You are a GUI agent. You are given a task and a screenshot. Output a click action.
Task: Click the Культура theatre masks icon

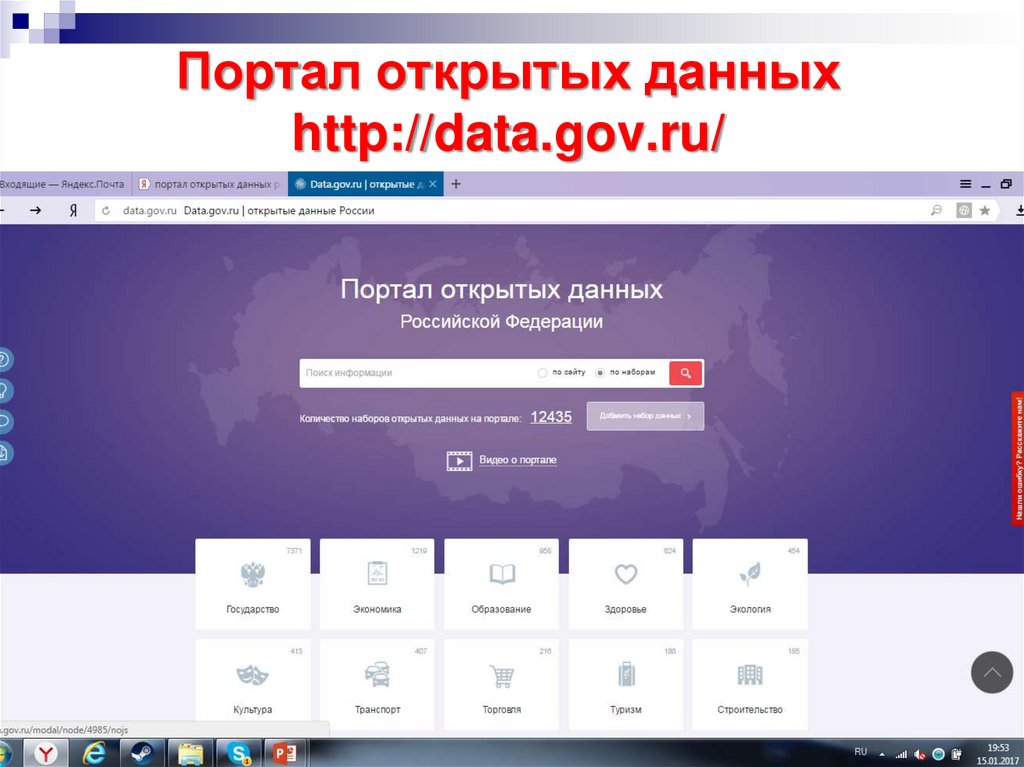coord(252,674)
